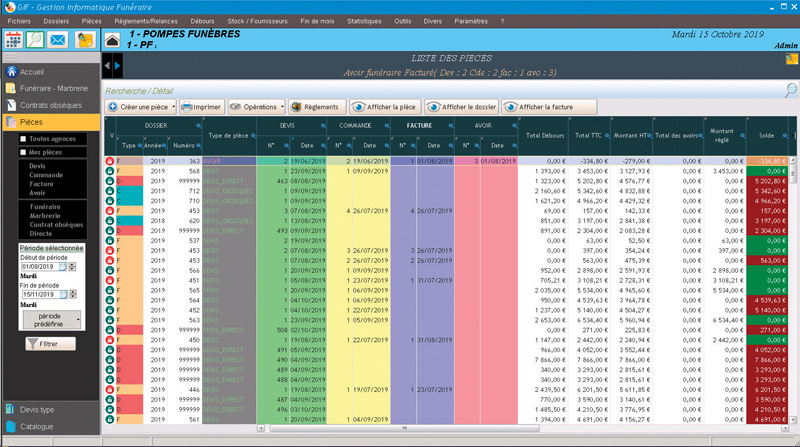This screenshot has height=447, width=800.
Task: Click Début de période stepper
Action: [x=72, y=266]
